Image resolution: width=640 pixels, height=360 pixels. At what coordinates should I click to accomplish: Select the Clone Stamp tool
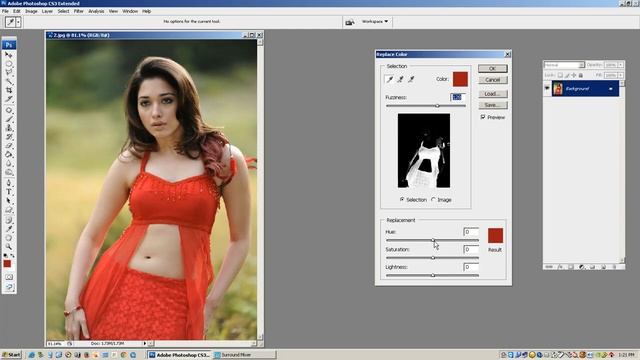(9, 128)
